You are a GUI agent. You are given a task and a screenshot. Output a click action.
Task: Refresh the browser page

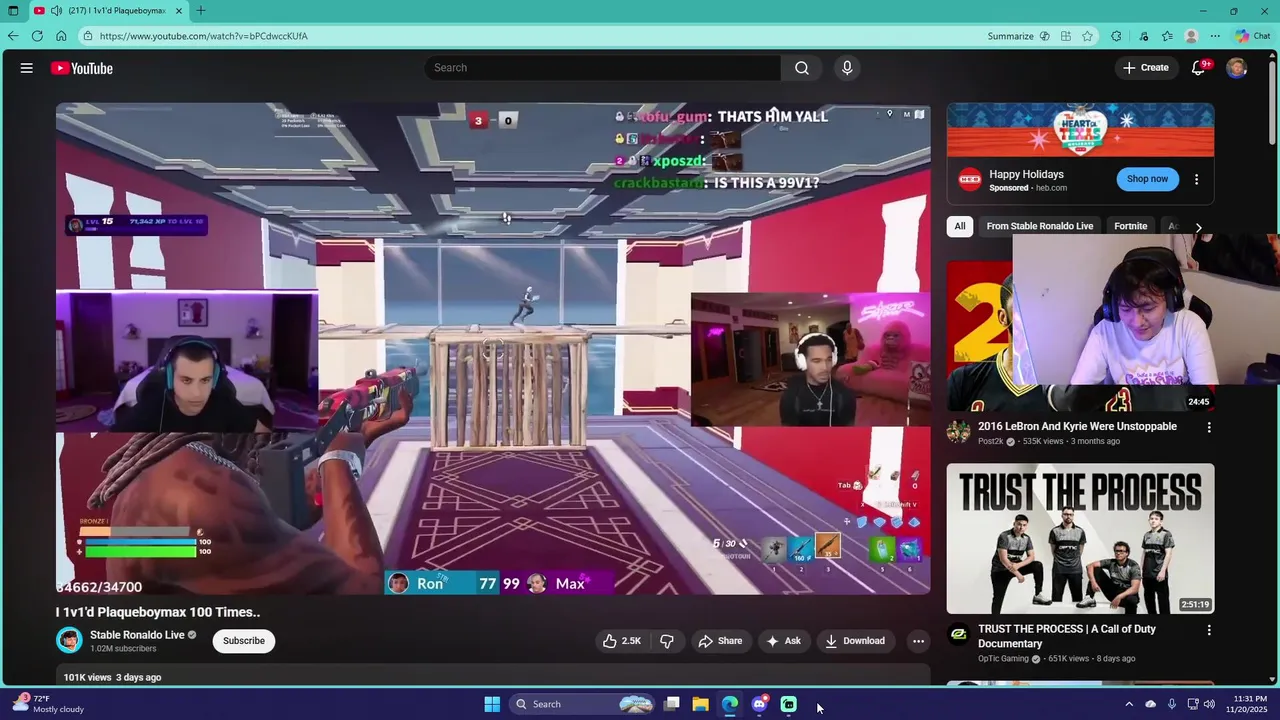[37, 36]
